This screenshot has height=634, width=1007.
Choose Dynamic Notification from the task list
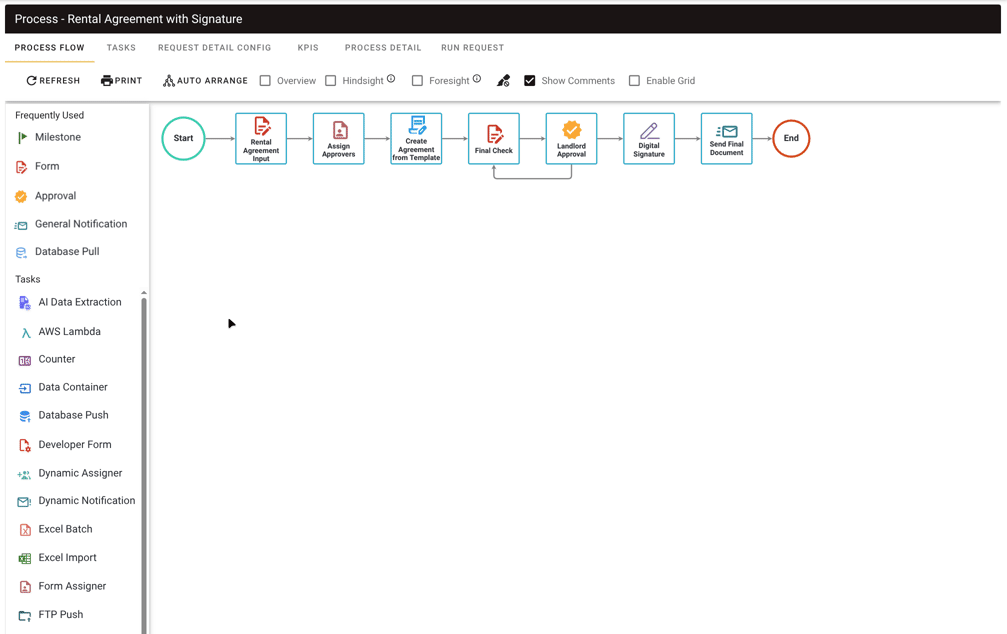click(86, 501)
